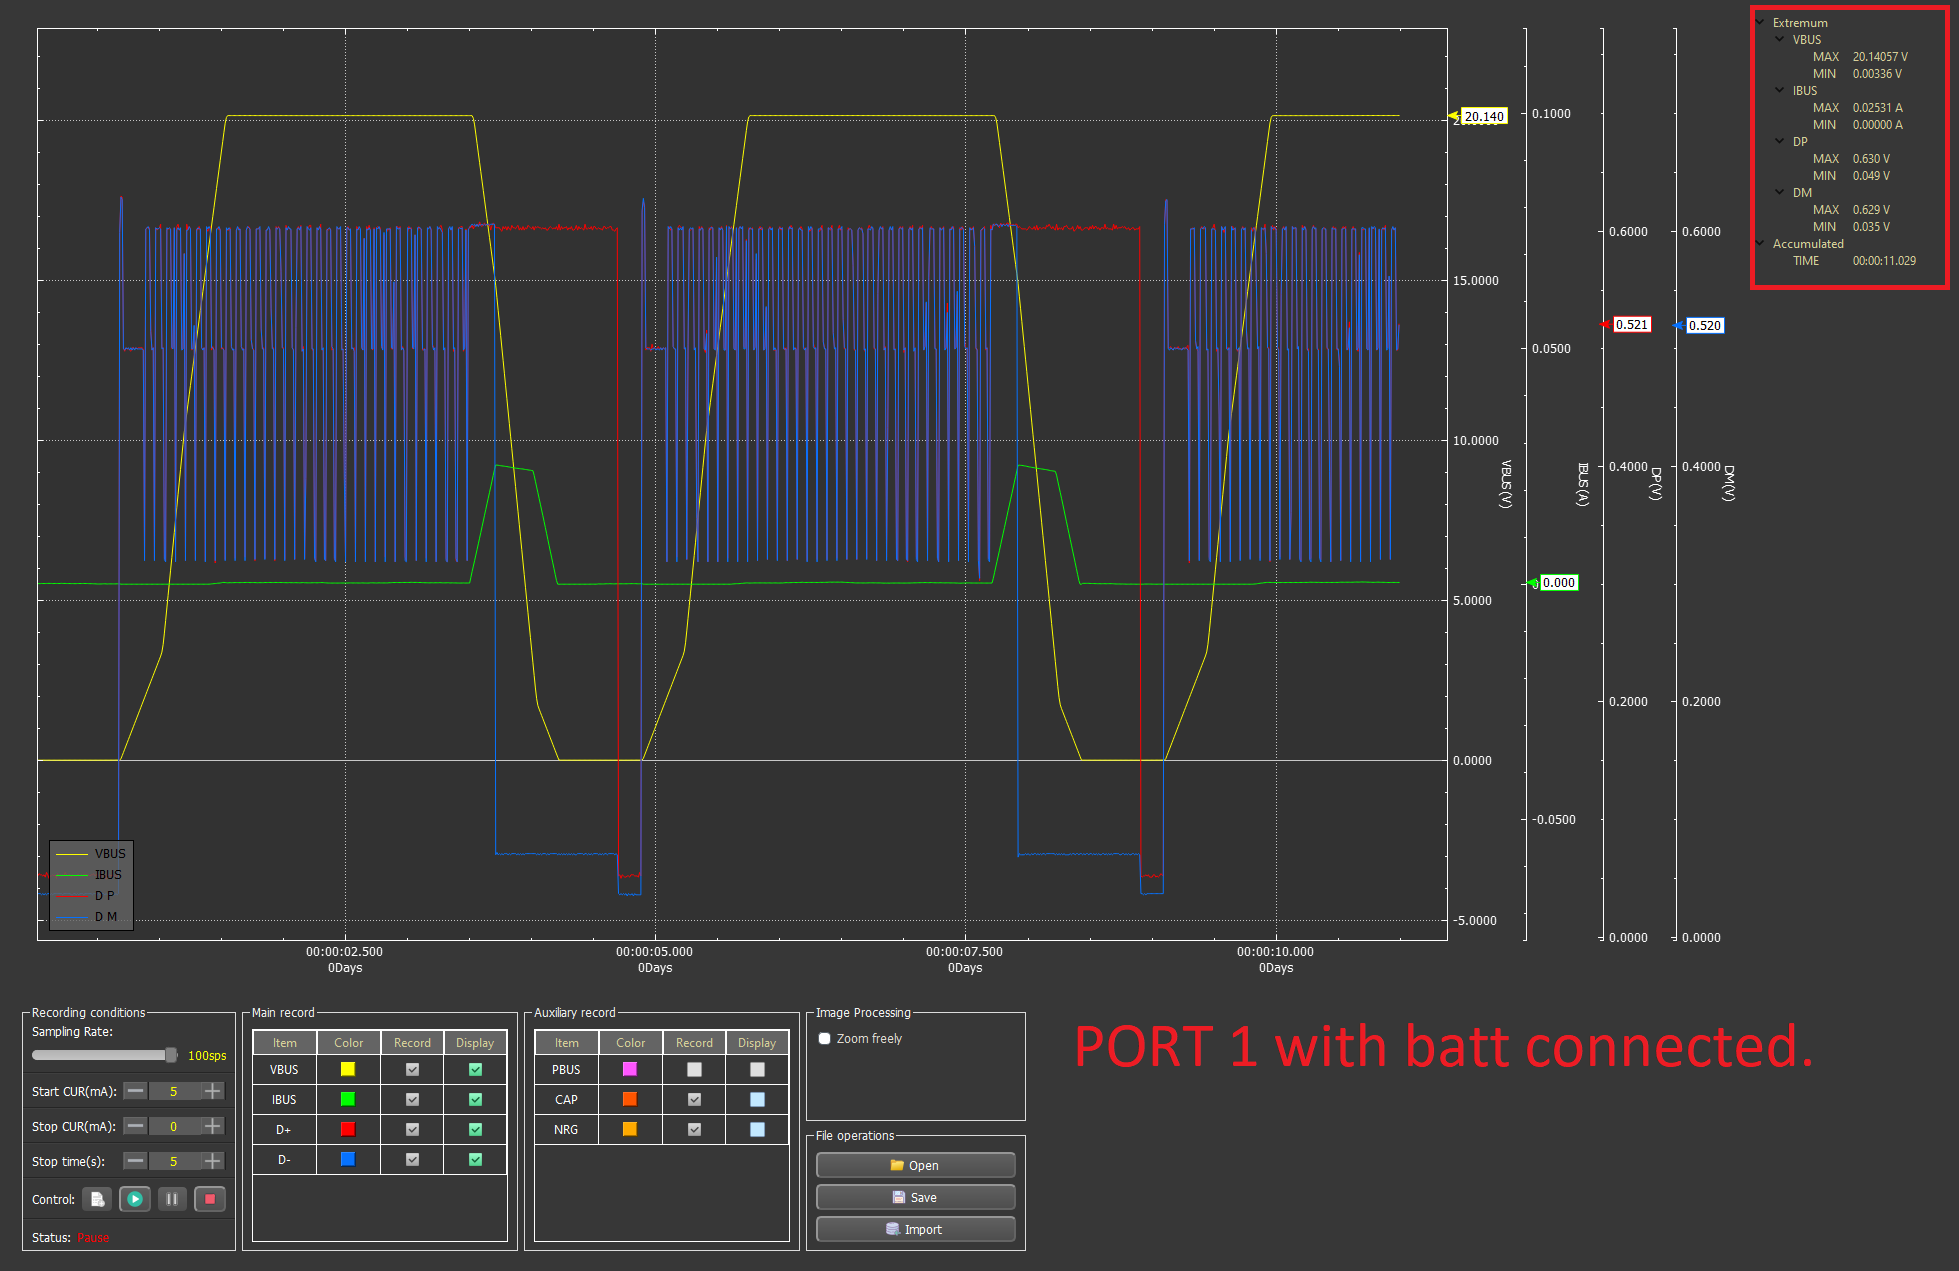Viewport: 1959px width, 1271px height.
Task: Click the Open file button
Action: tap(915, 1165)
